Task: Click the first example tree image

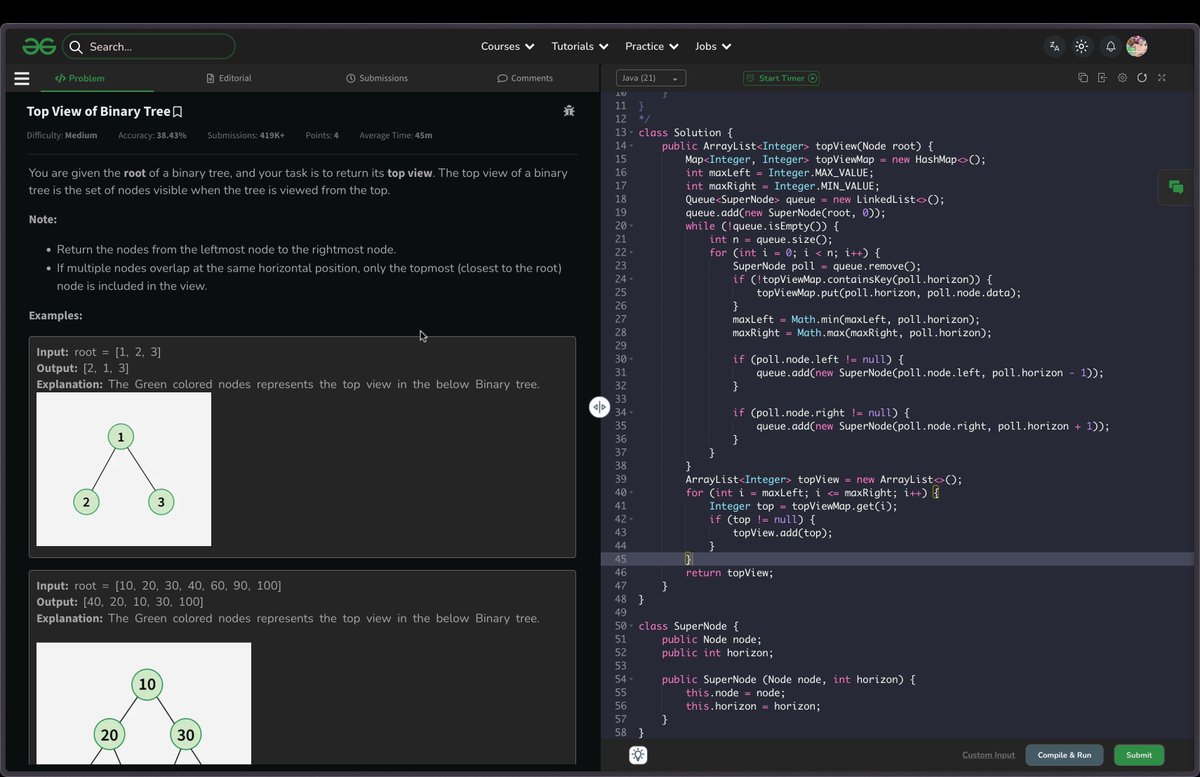Action: tap(124, 469)
